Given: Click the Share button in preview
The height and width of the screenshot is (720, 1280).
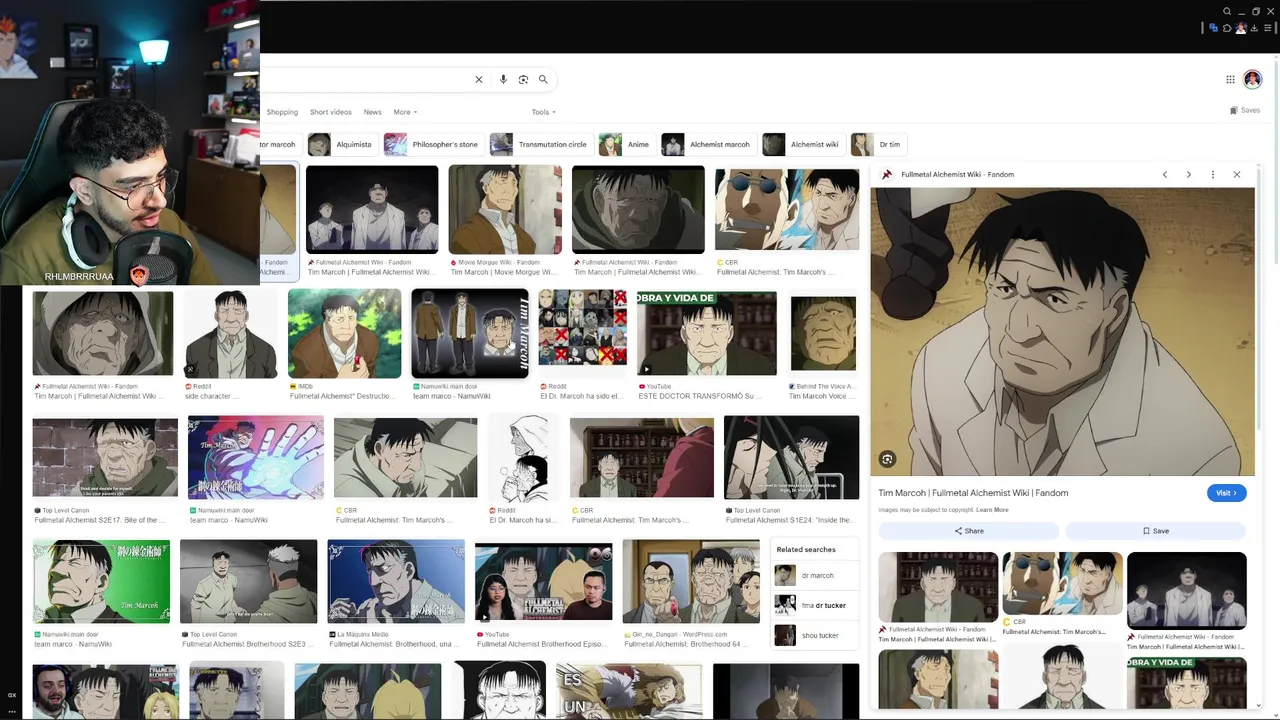Looking at the screenshot, I should [x=968, y=531].
